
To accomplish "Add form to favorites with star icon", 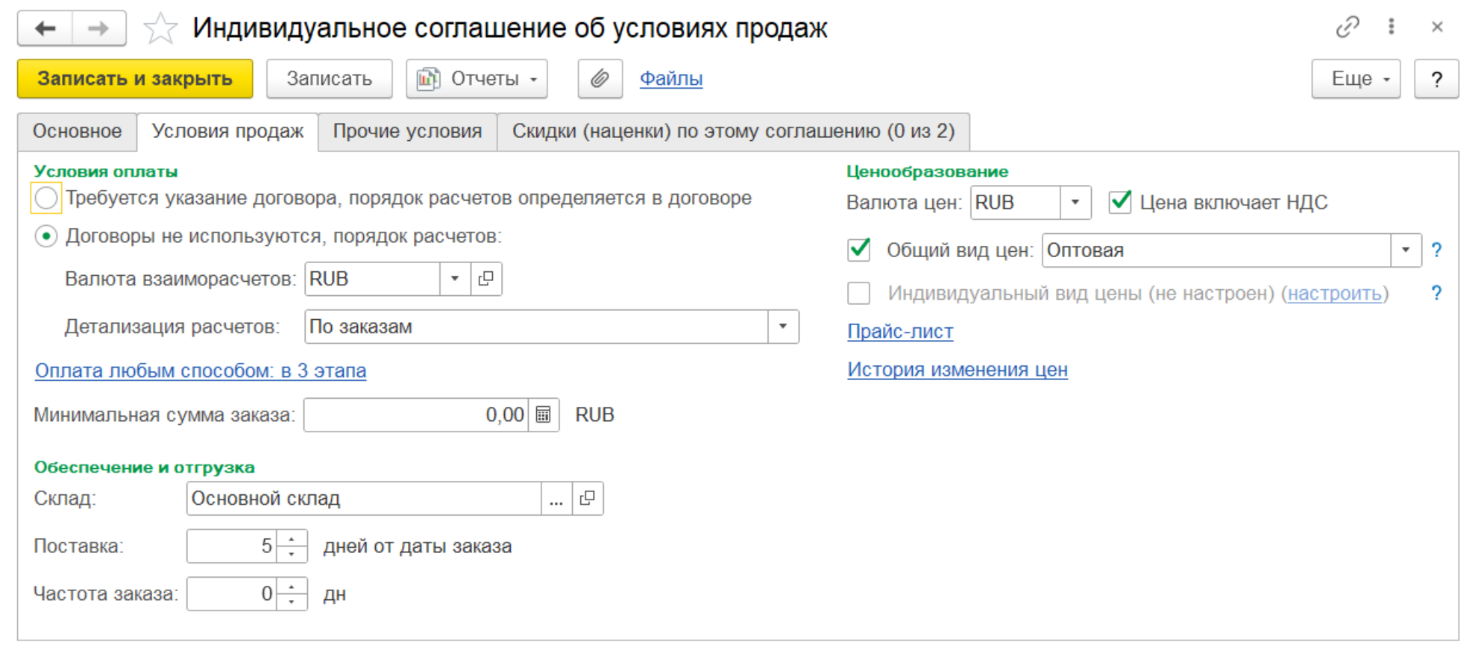I will click(160, 29).
